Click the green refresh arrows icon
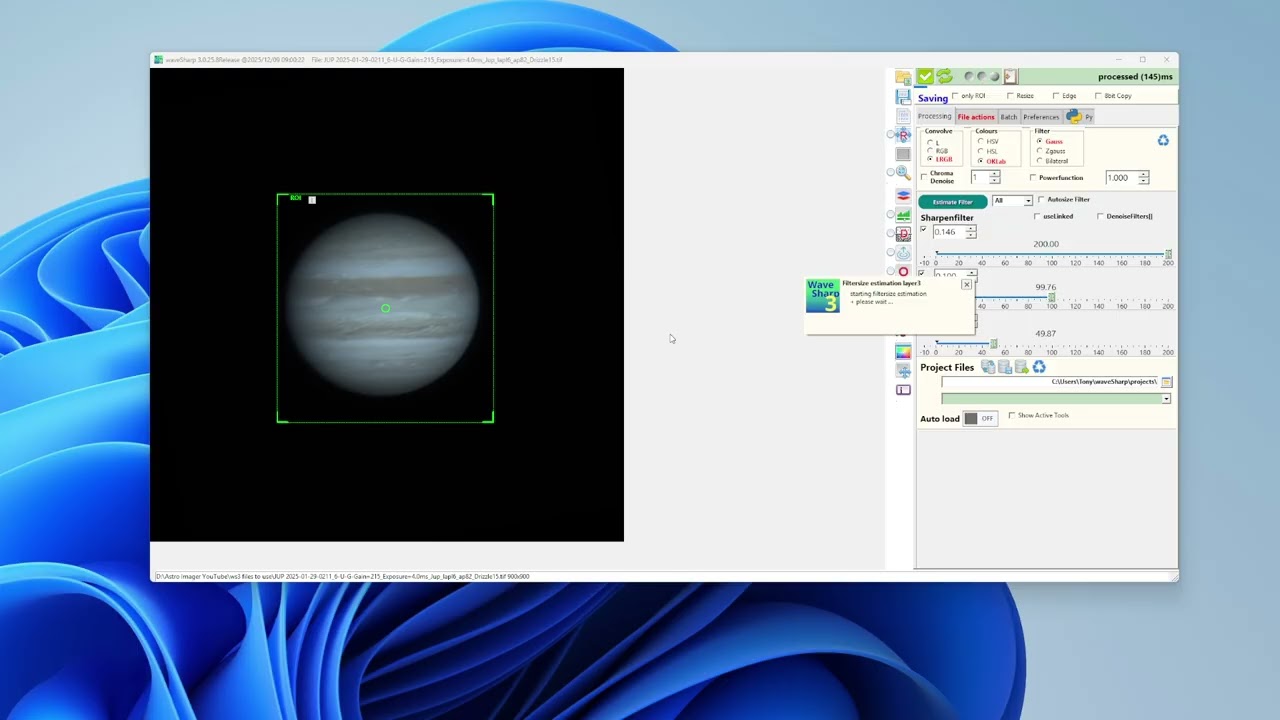The width and height of the screenshot is (1280, 720). point(944,76)
